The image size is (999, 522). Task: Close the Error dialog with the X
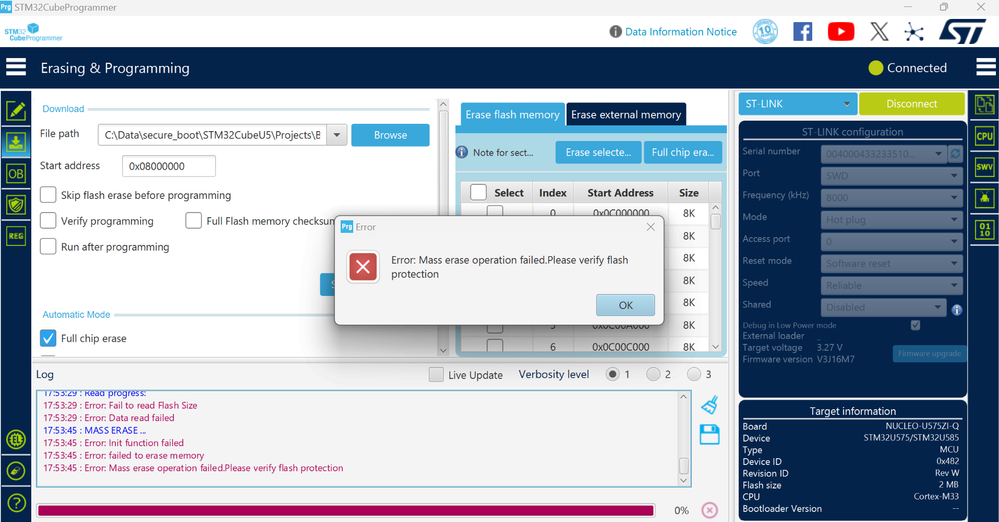tap(650, 227)
